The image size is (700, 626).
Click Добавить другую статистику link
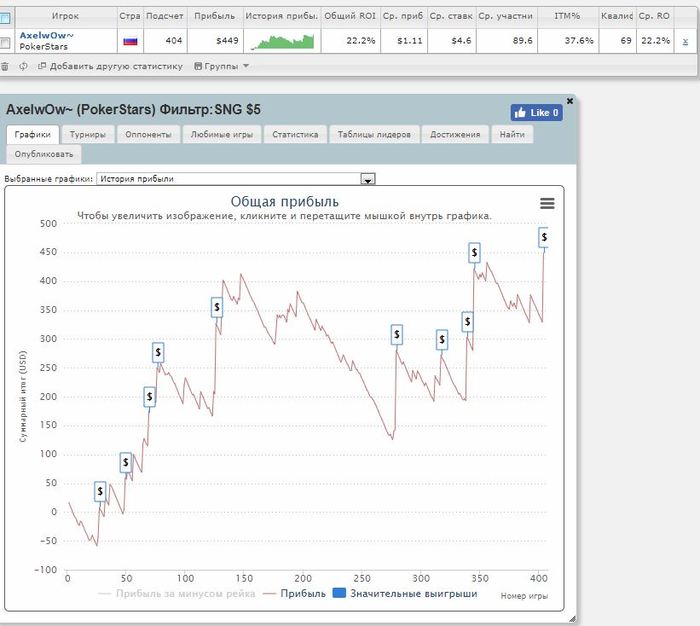111,67
